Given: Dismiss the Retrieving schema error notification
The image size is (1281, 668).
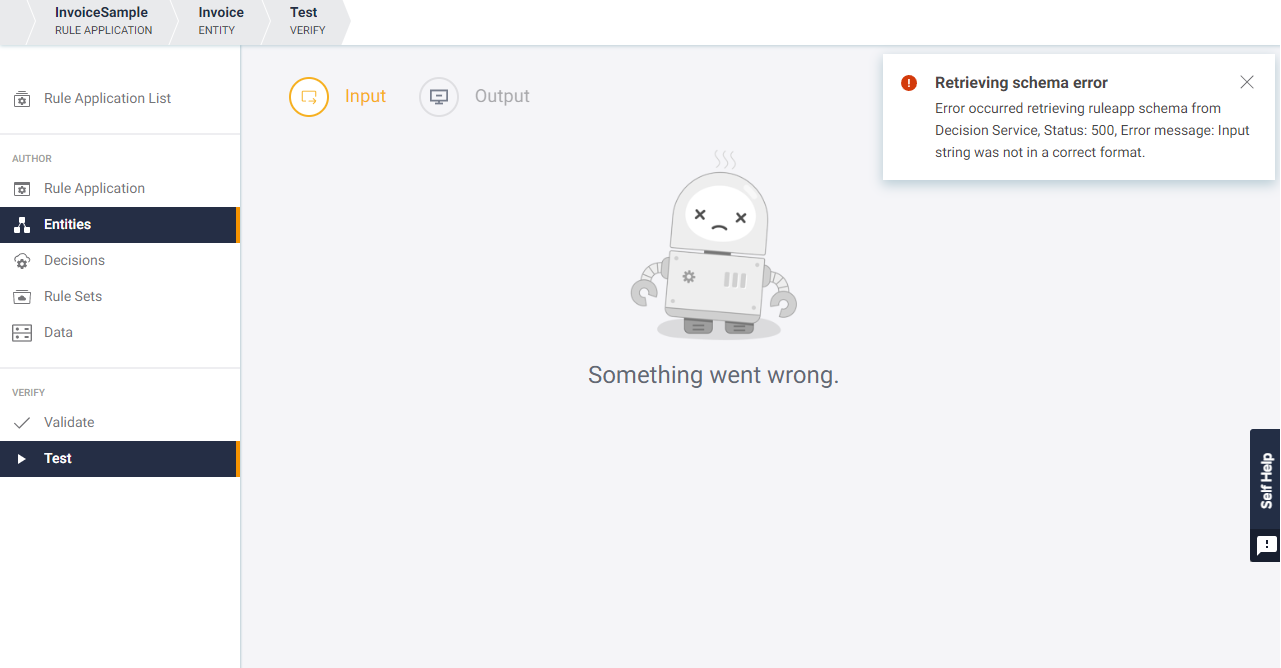Looking at the screenshot, I should click(x=1246, y=82).
